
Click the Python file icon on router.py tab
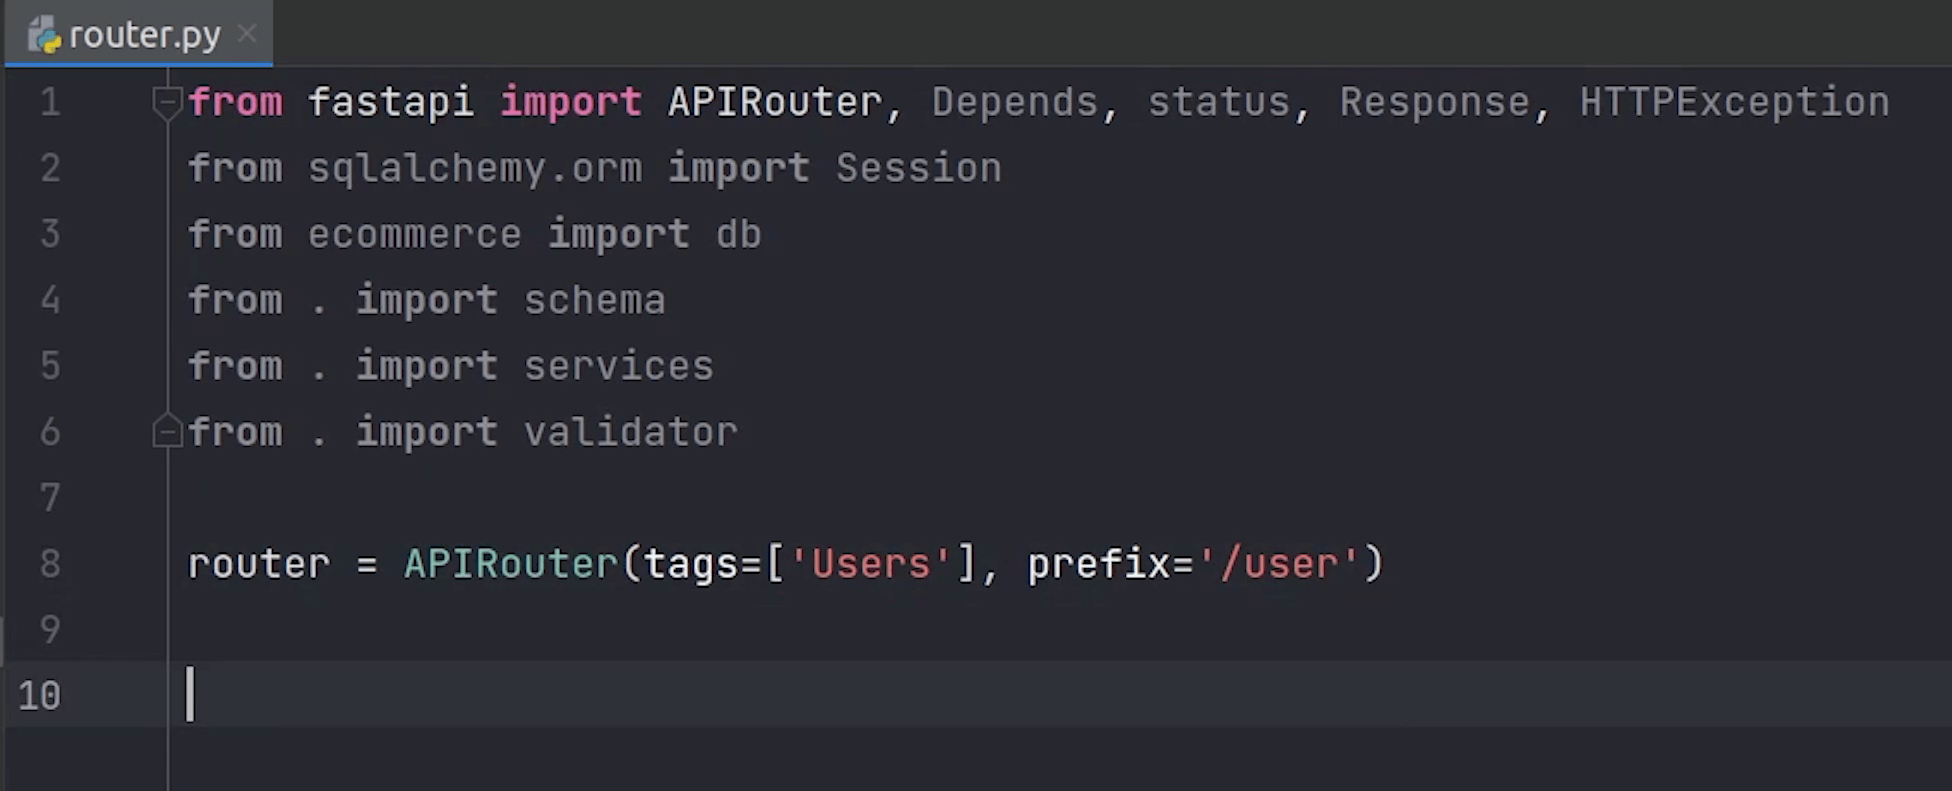tap(45, 36)
